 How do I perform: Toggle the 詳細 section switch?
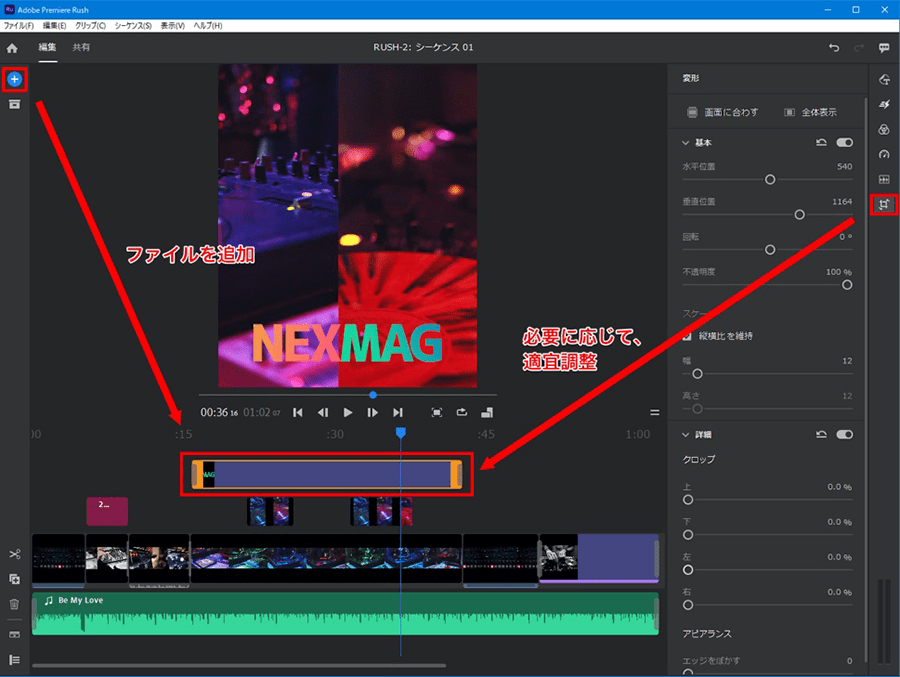click(x=845, y=435)
